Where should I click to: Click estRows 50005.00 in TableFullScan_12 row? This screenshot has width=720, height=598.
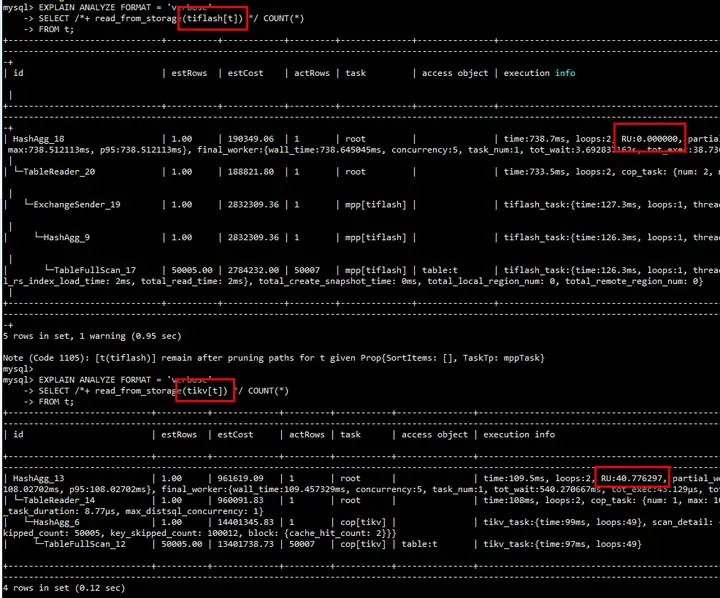pyautogui.click(x=182, y=544)
